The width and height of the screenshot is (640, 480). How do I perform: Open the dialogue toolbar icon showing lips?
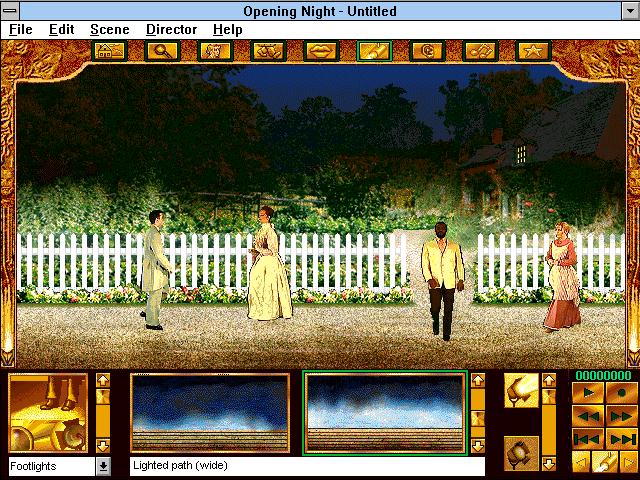pos(321,51)
